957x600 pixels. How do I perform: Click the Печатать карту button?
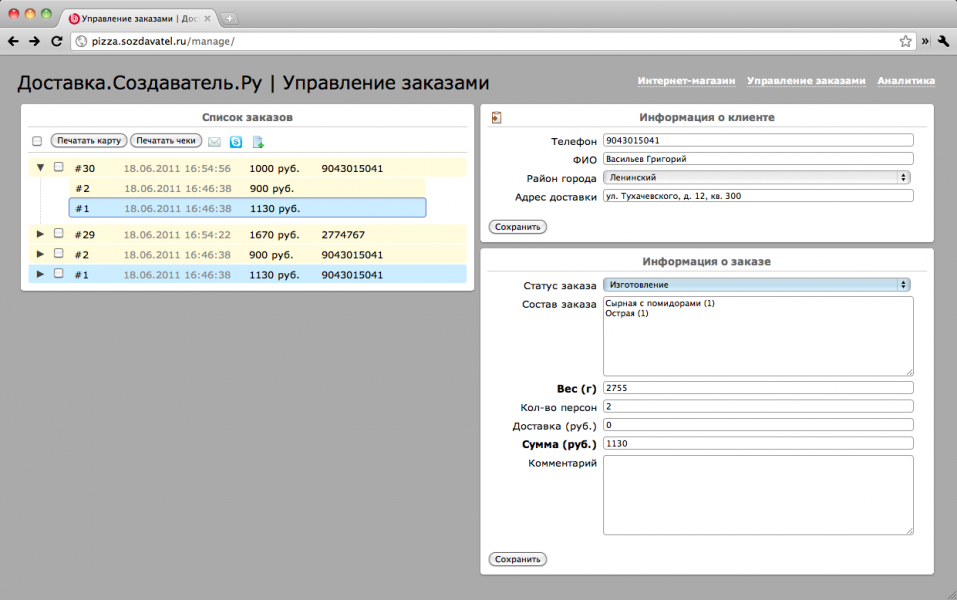pyautogui.click(x=89, y=141)
